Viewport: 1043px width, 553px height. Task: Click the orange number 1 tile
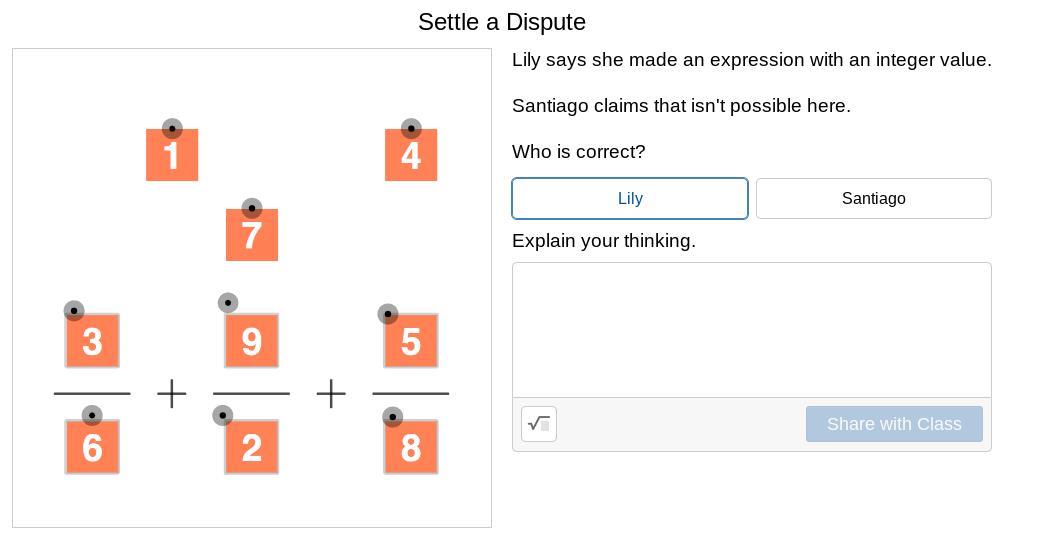tap(172, 158)
